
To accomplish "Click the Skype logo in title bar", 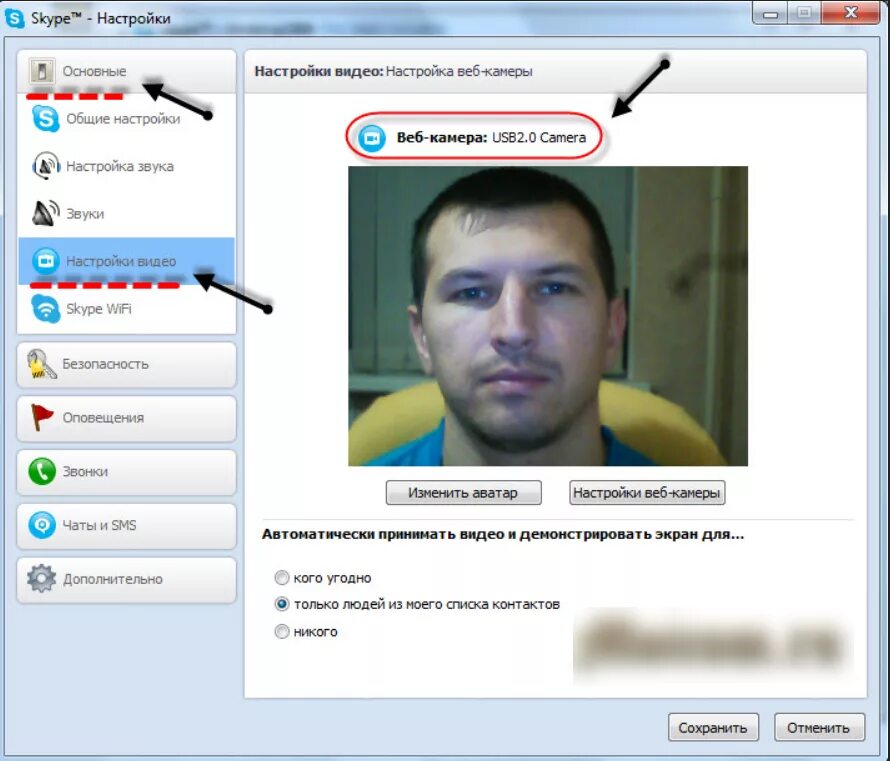I will coord(14,18).
